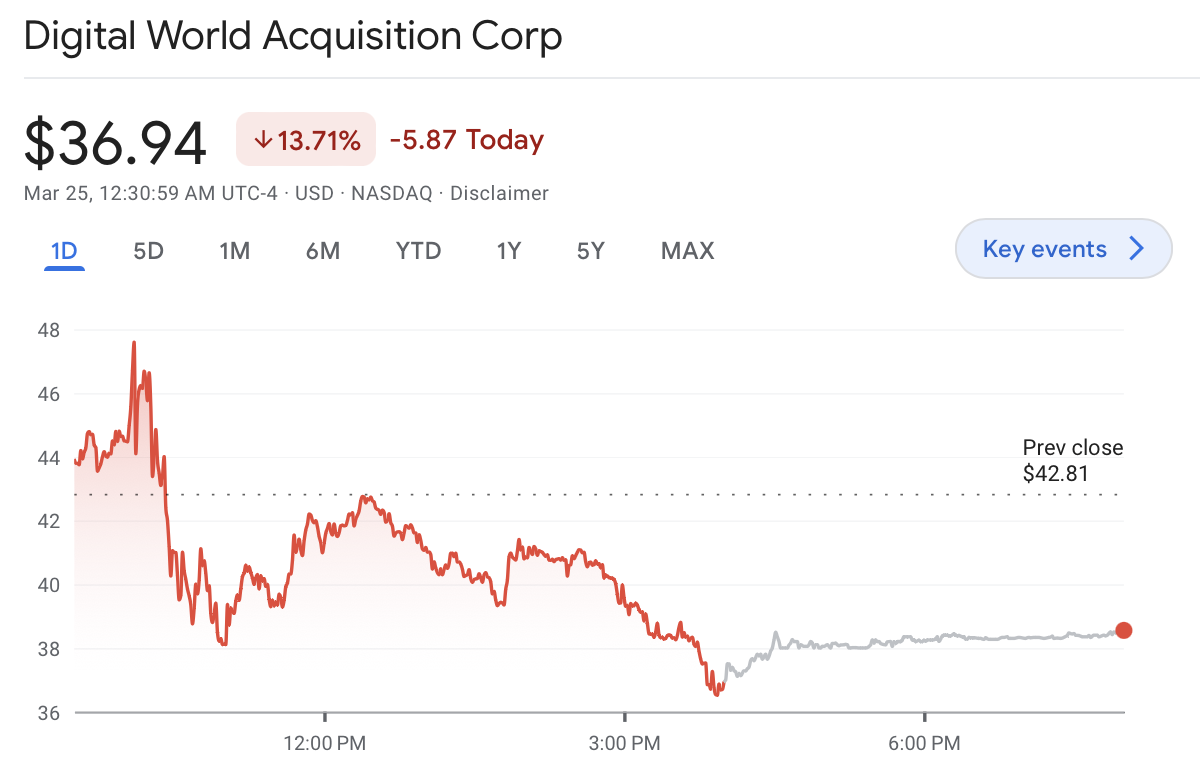Open the 1M price history view
The height and width of the screenshot is (780, 1200).
pos(234,251)
